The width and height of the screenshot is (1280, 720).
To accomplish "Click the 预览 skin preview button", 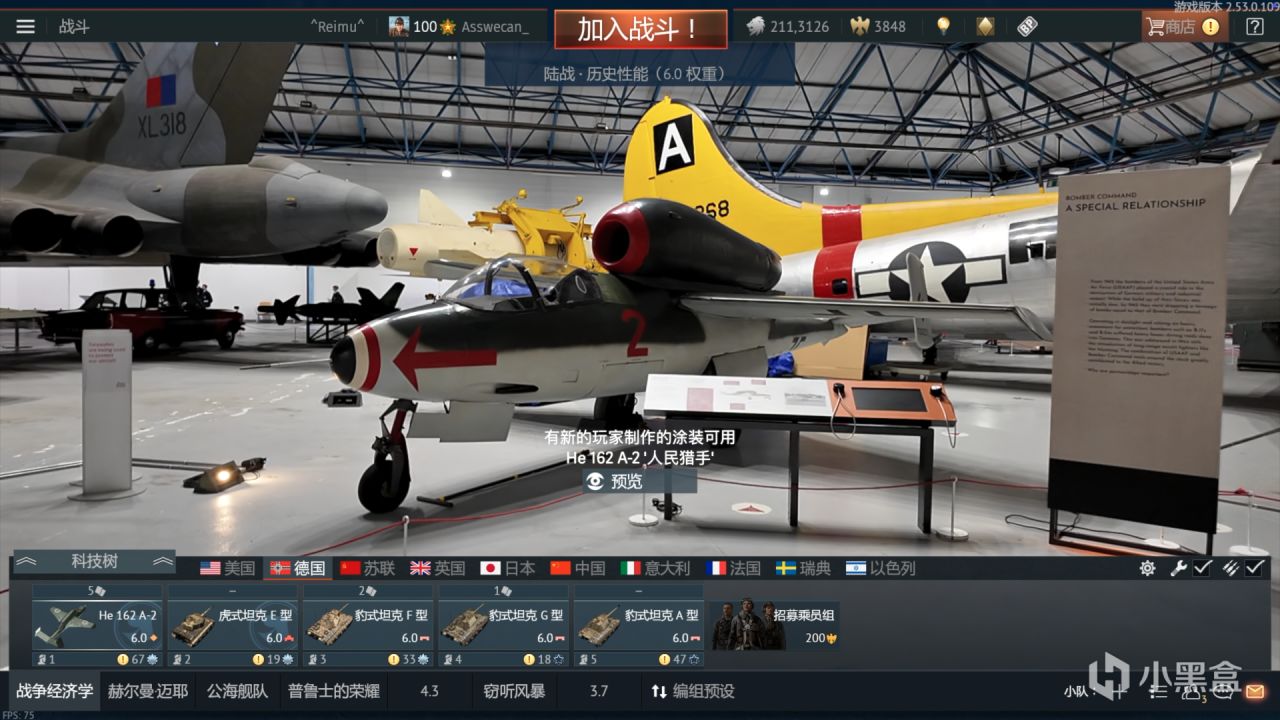I will [x=640, y=481].
